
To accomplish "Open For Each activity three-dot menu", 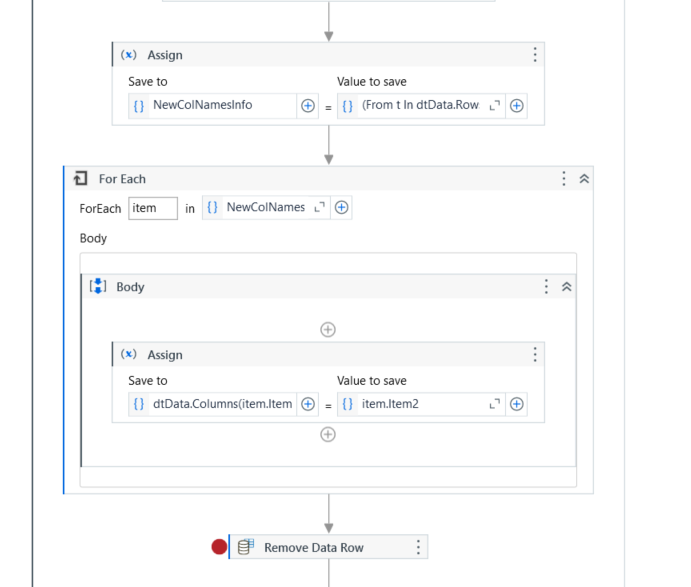I will [x=564, y=179].
